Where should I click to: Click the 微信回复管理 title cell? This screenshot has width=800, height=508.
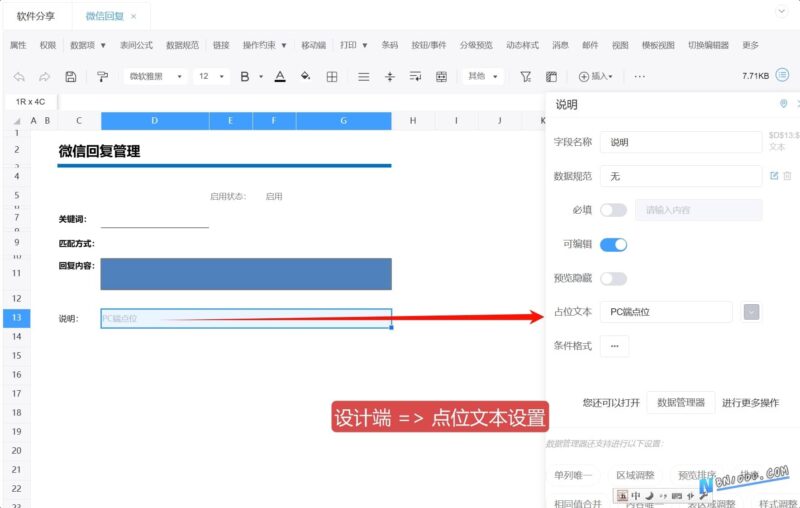pos(99,151)
